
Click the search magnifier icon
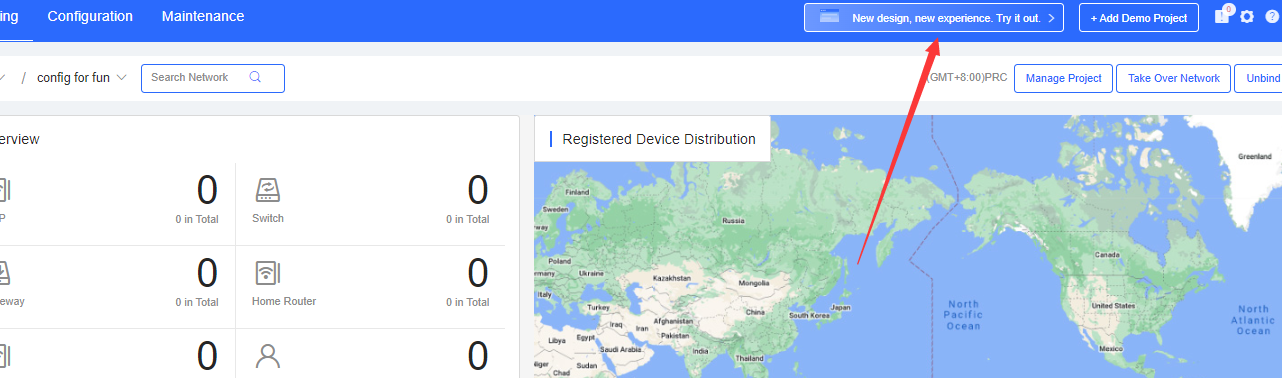pos(255,77)
